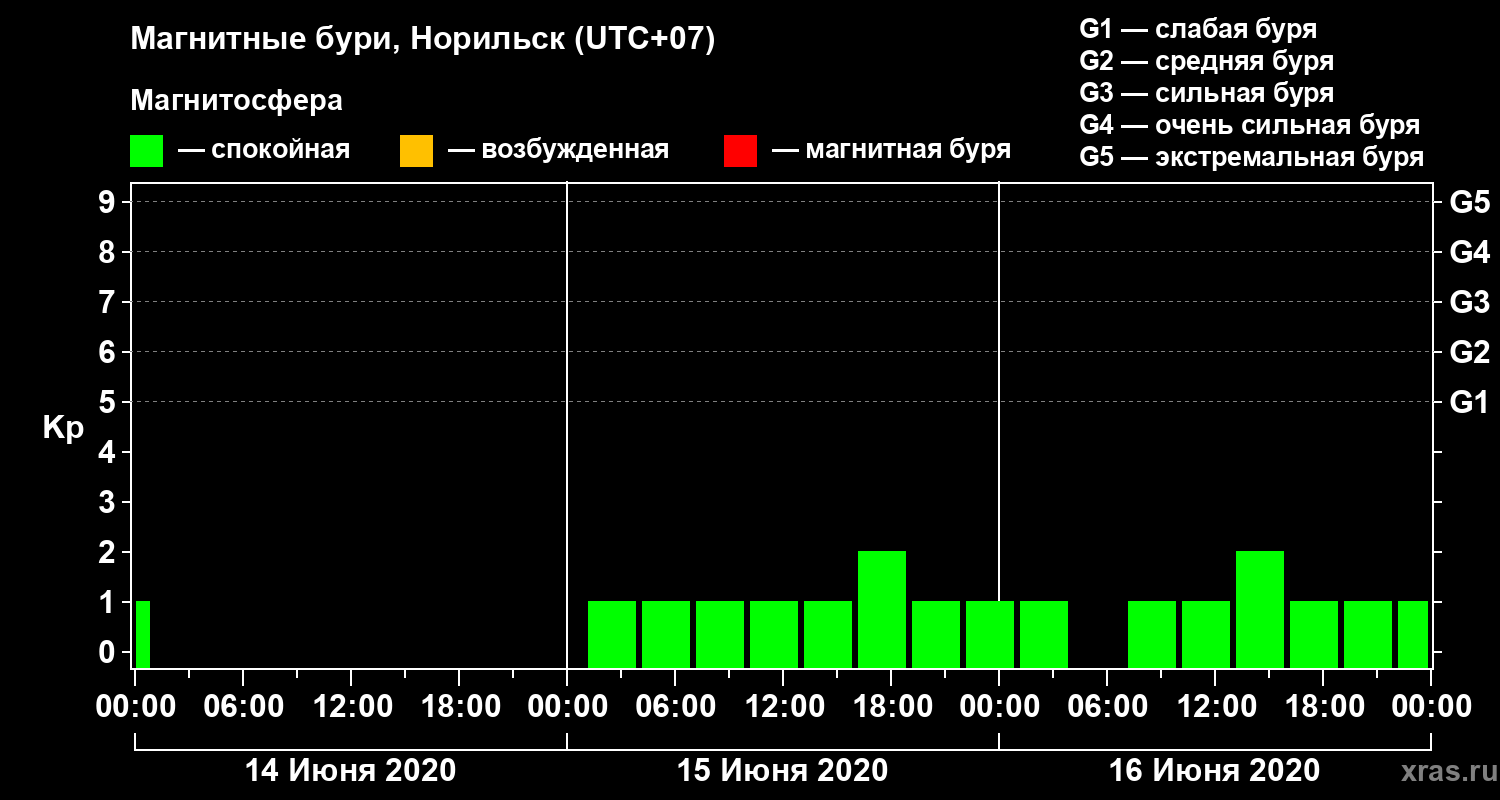Click the 'G2' label on right axis
This screenshot has width=1500, height=800.
[x=1470, y=353]
